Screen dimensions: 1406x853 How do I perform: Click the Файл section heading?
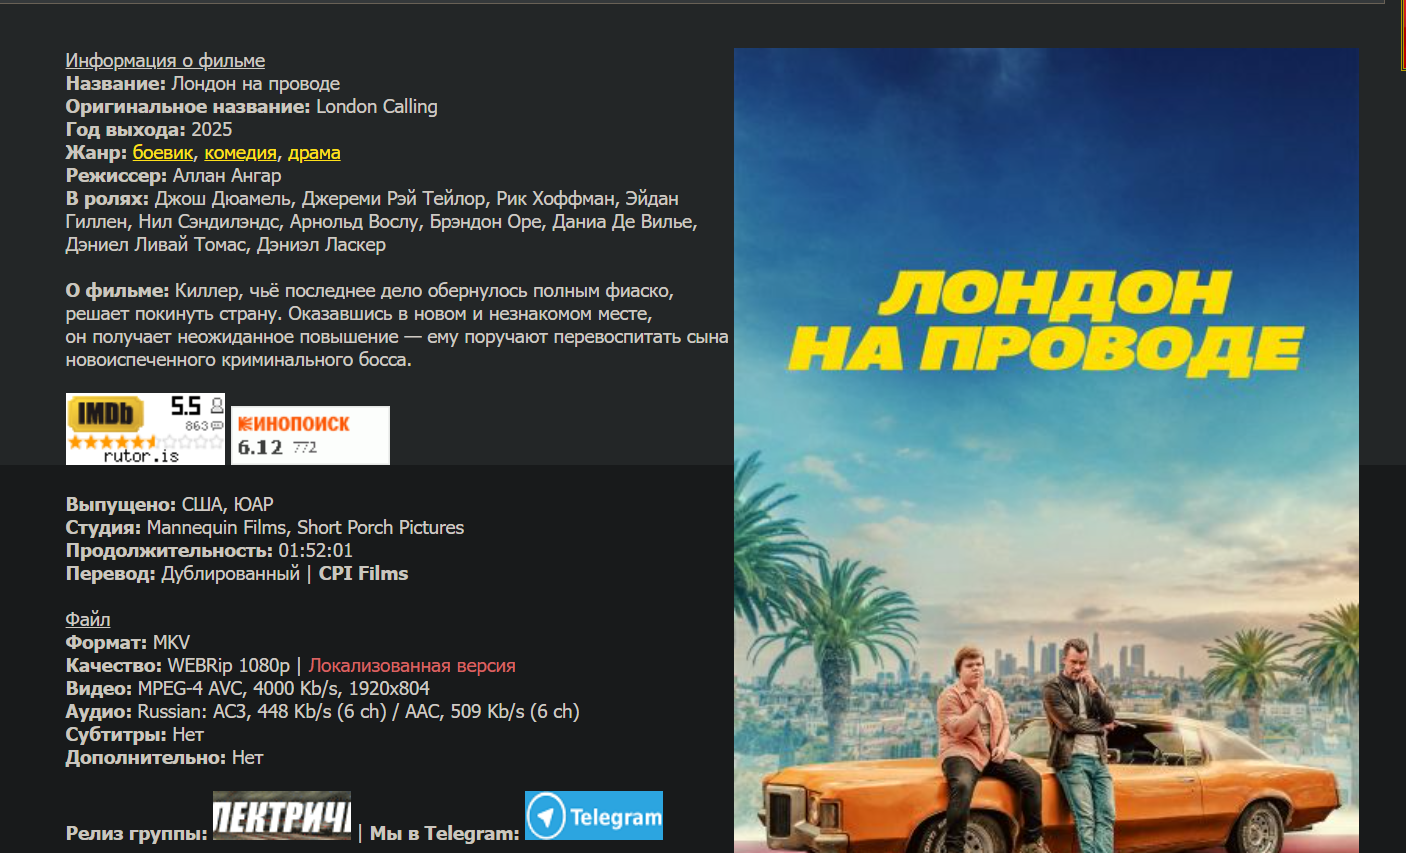coord(88,619)
